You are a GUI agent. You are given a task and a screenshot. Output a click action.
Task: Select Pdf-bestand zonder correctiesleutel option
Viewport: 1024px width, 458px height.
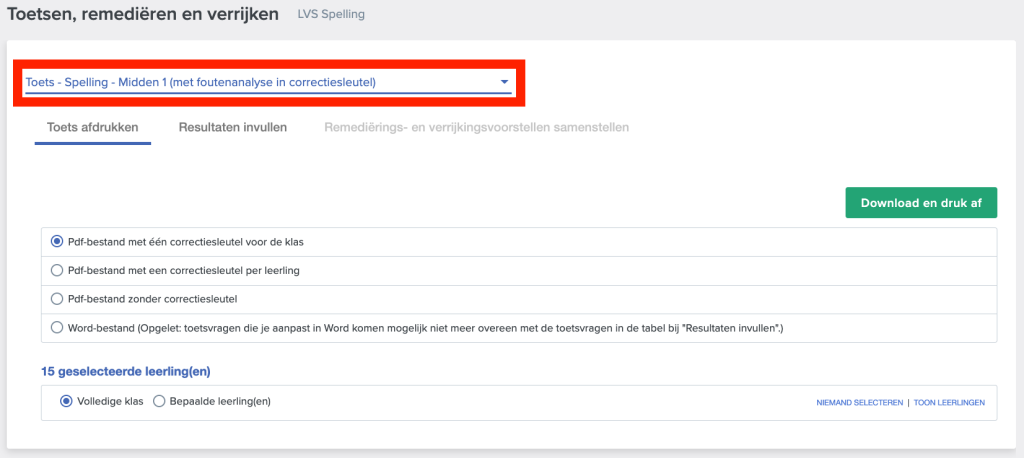click(x=57, y=299)
